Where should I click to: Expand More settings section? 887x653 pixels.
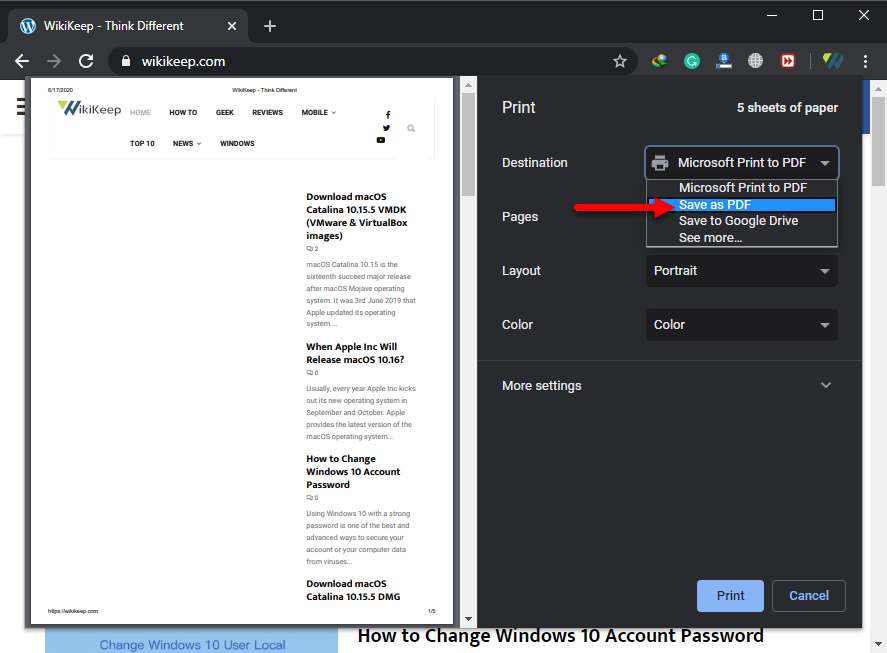(669, 386)
